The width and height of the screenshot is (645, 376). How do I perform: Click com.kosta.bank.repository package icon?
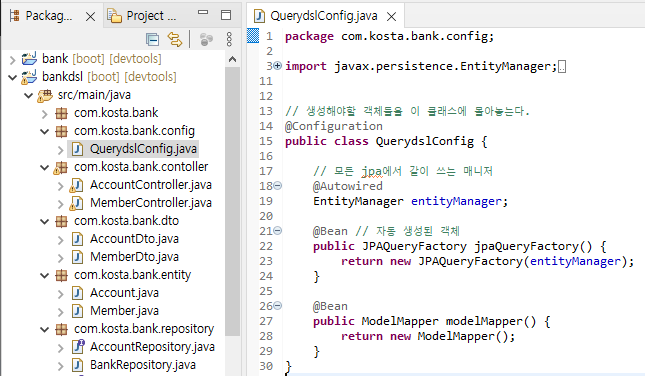(61, 329)
